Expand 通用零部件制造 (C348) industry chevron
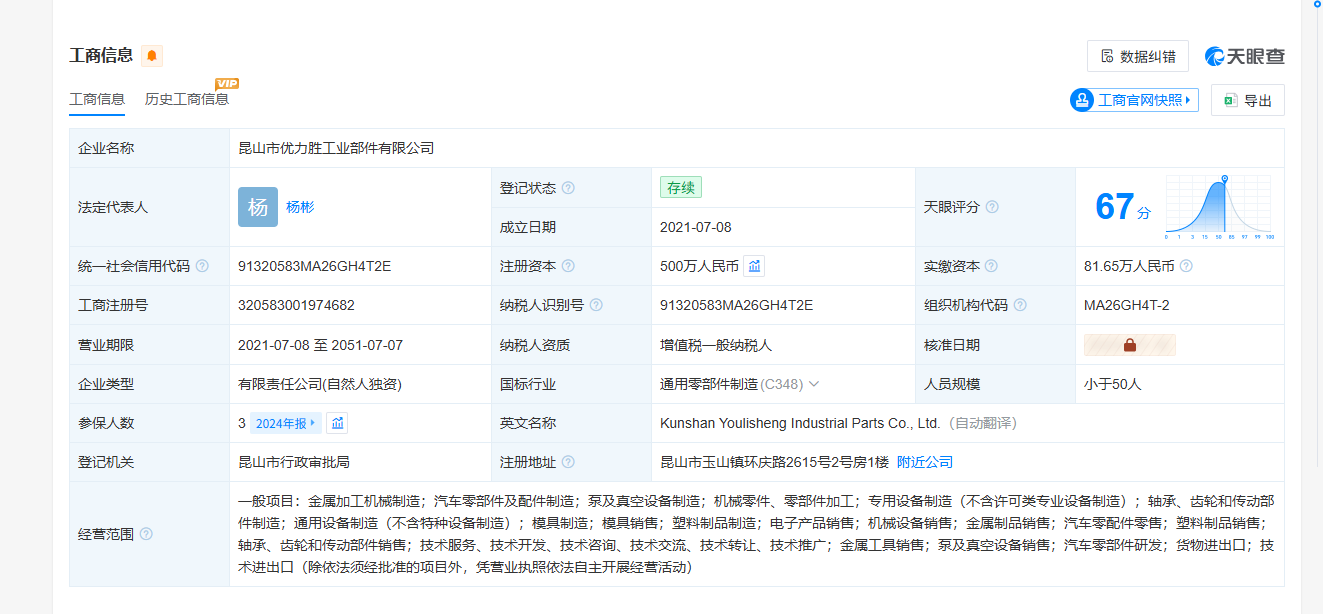The height and width of the screenshot is (614, 1323). point(814,384)
